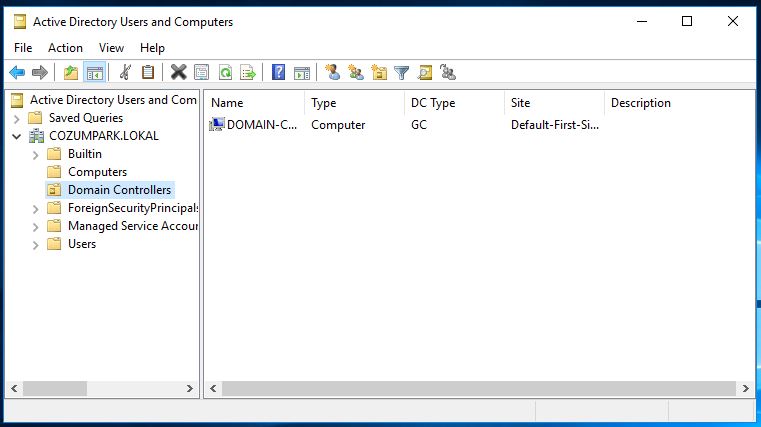
Task: Click the Create new user icon
Action: click(333, 72)
